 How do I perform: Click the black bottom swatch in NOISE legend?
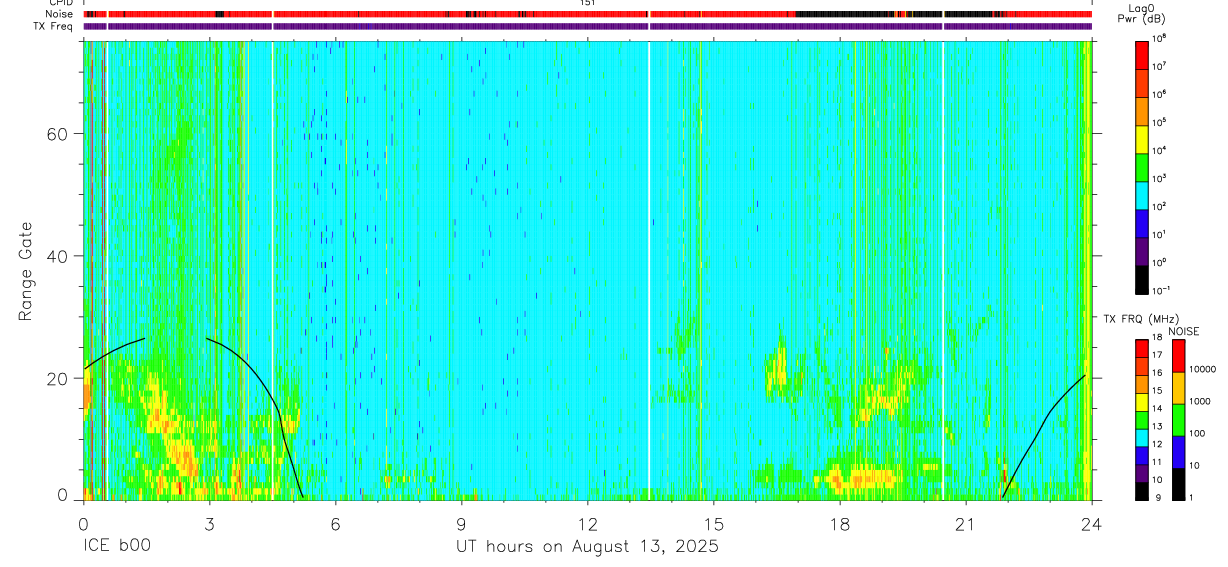point(1178,484)
